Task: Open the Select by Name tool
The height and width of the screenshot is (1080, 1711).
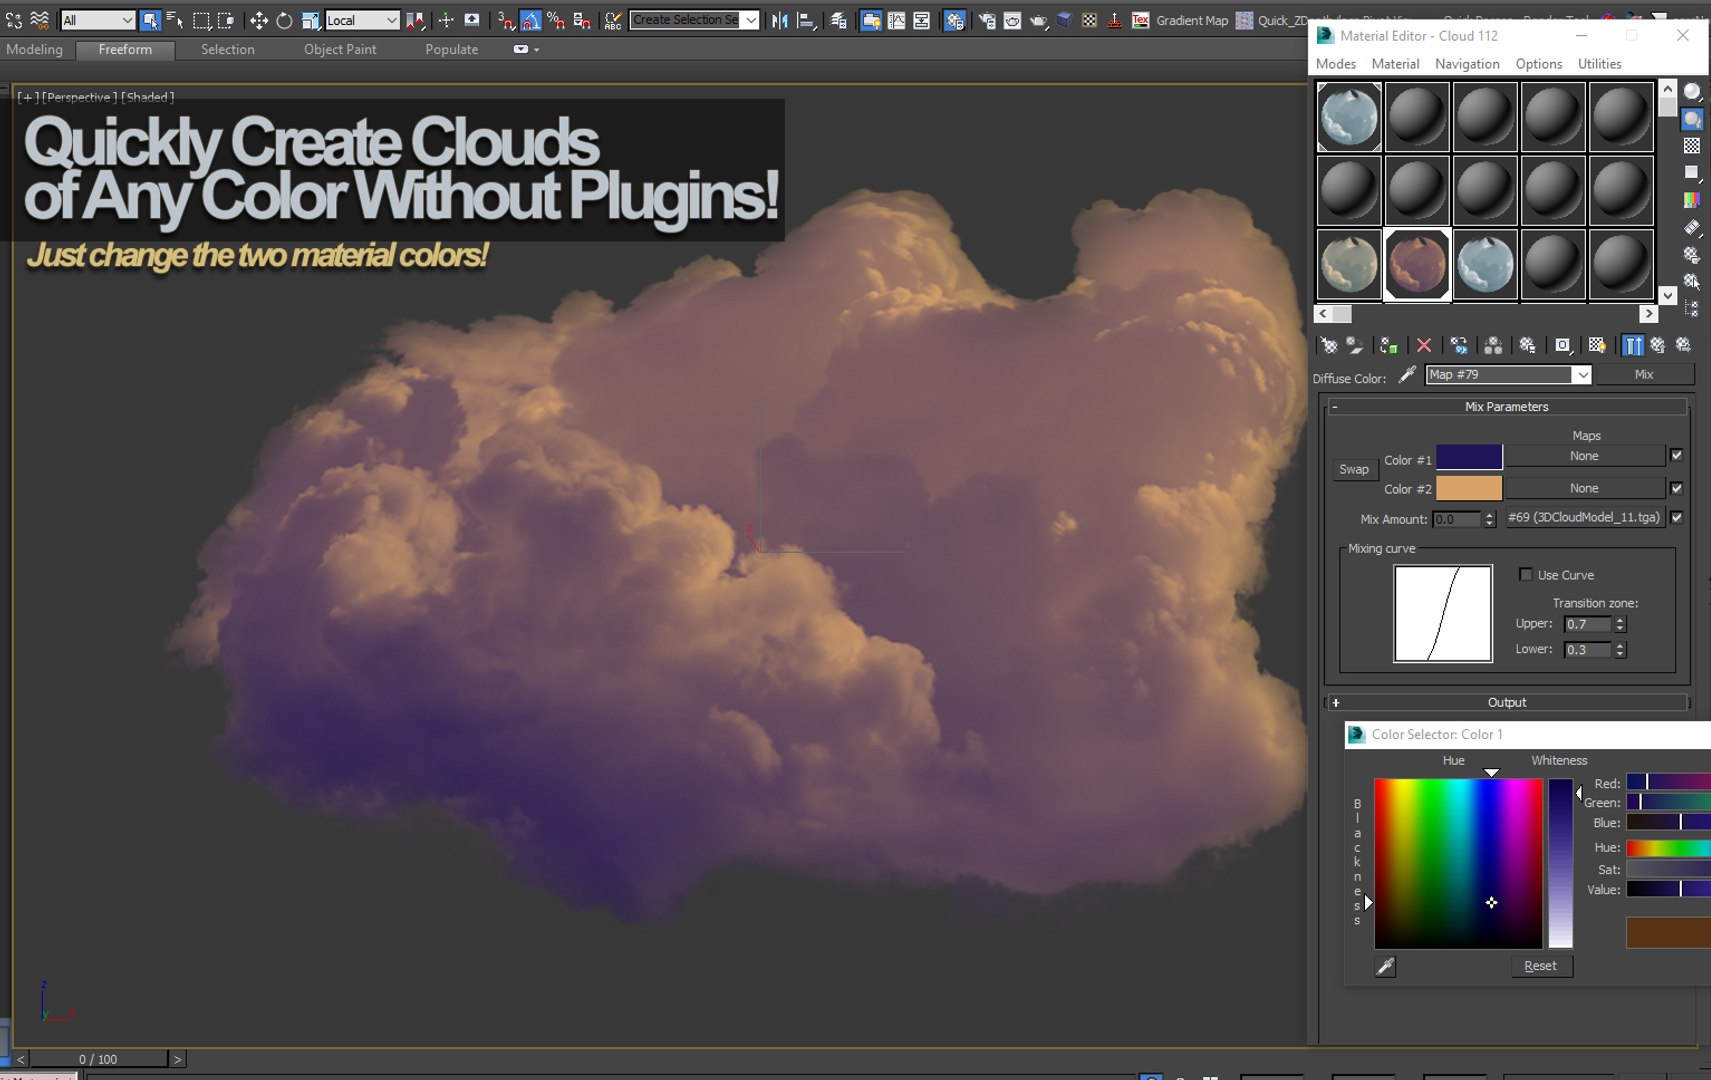Action: click(175, 20)
